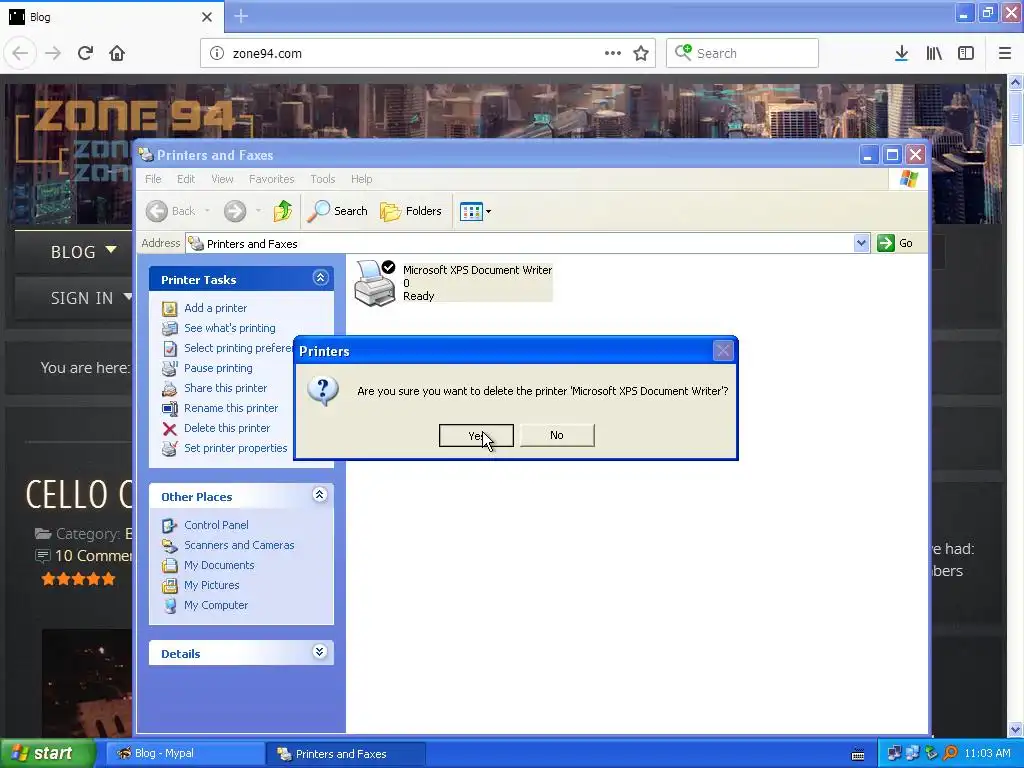
Task: Open the Back history dropdown arrow
Action: pyautogui.click(x=207, y=211)
